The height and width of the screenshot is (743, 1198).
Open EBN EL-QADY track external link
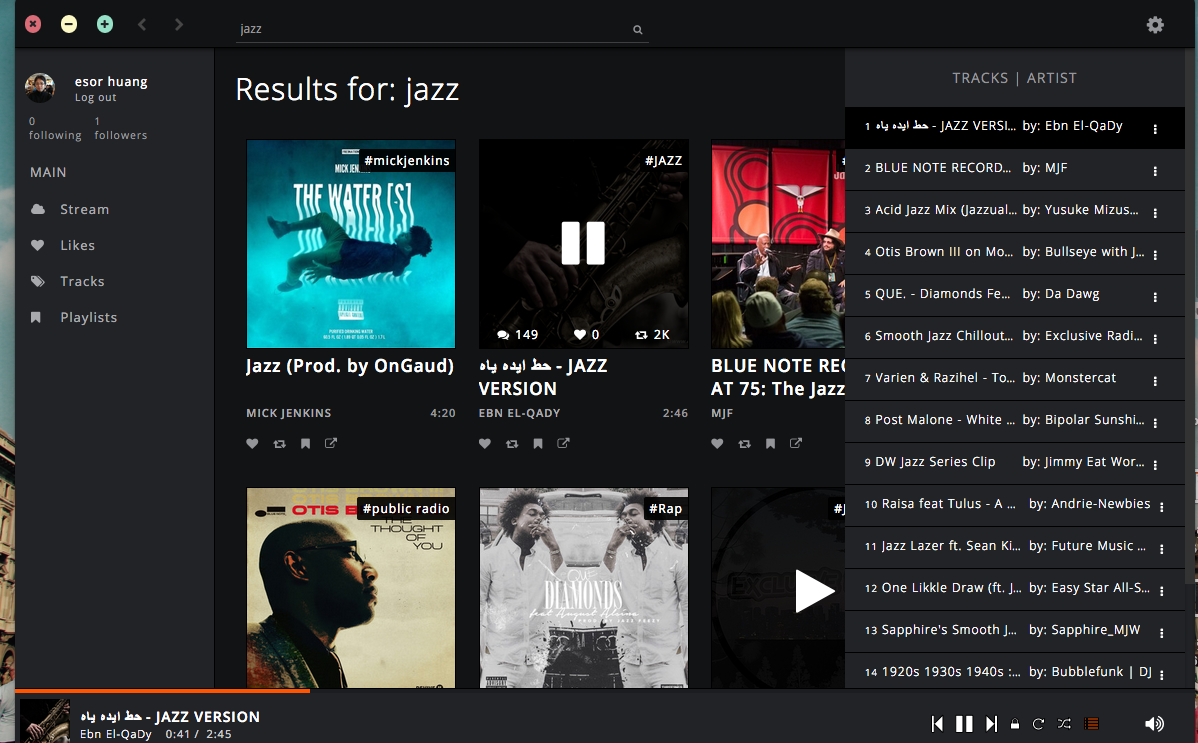click(563, 443)
